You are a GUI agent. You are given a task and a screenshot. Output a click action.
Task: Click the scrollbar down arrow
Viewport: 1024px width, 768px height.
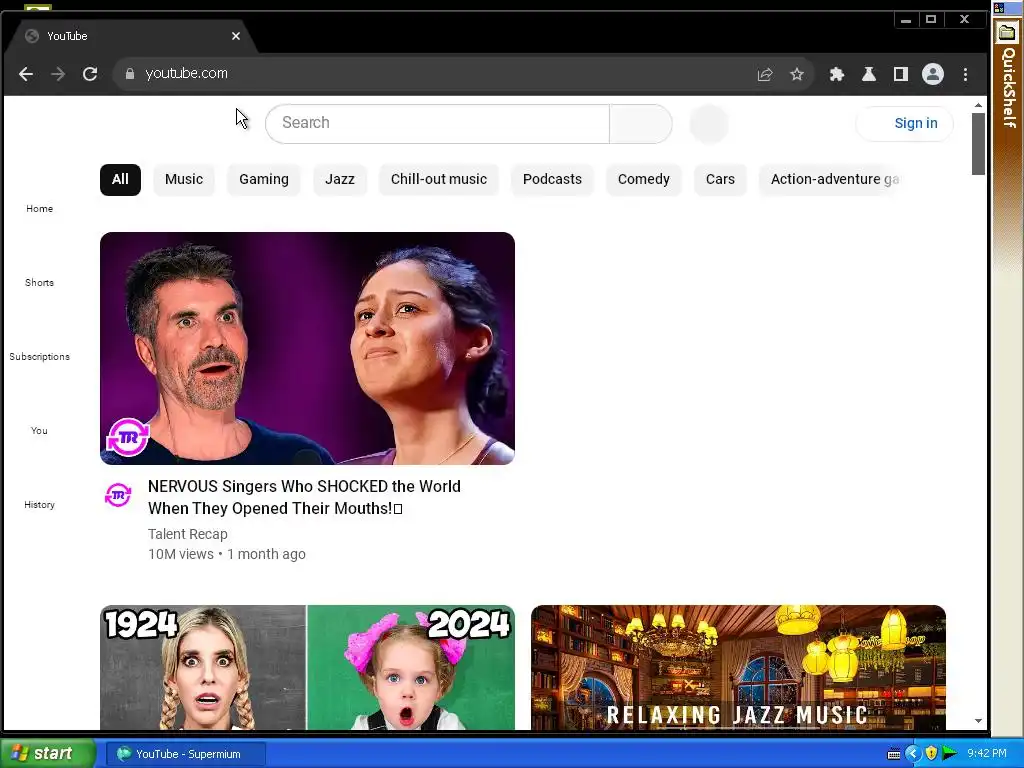[978, 721]
